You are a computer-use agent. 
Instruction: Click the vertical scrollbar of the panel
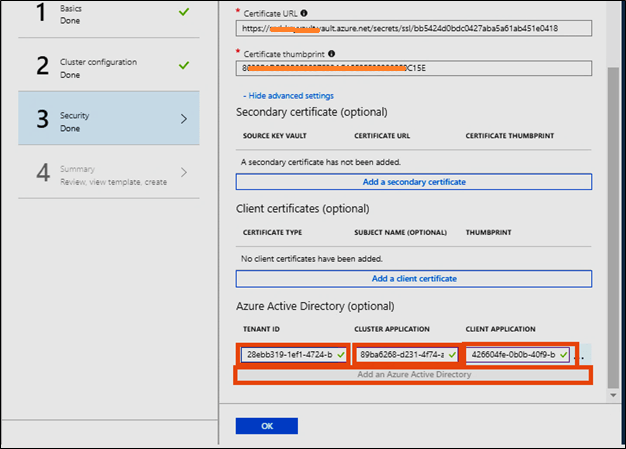[x=613, y=200]
